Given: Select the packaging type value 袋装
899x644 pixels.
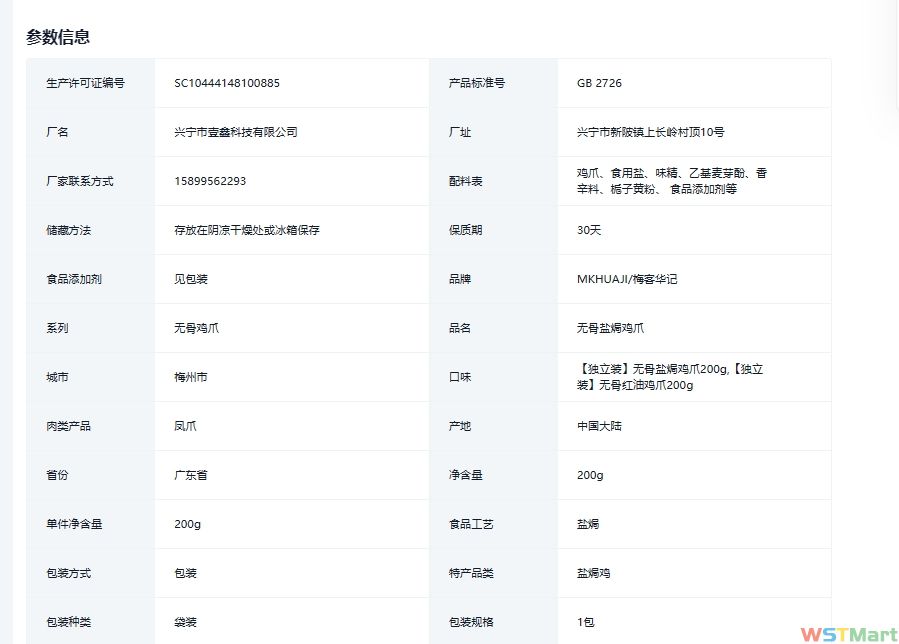Looking at the screenshot, I should coord(185,622).
